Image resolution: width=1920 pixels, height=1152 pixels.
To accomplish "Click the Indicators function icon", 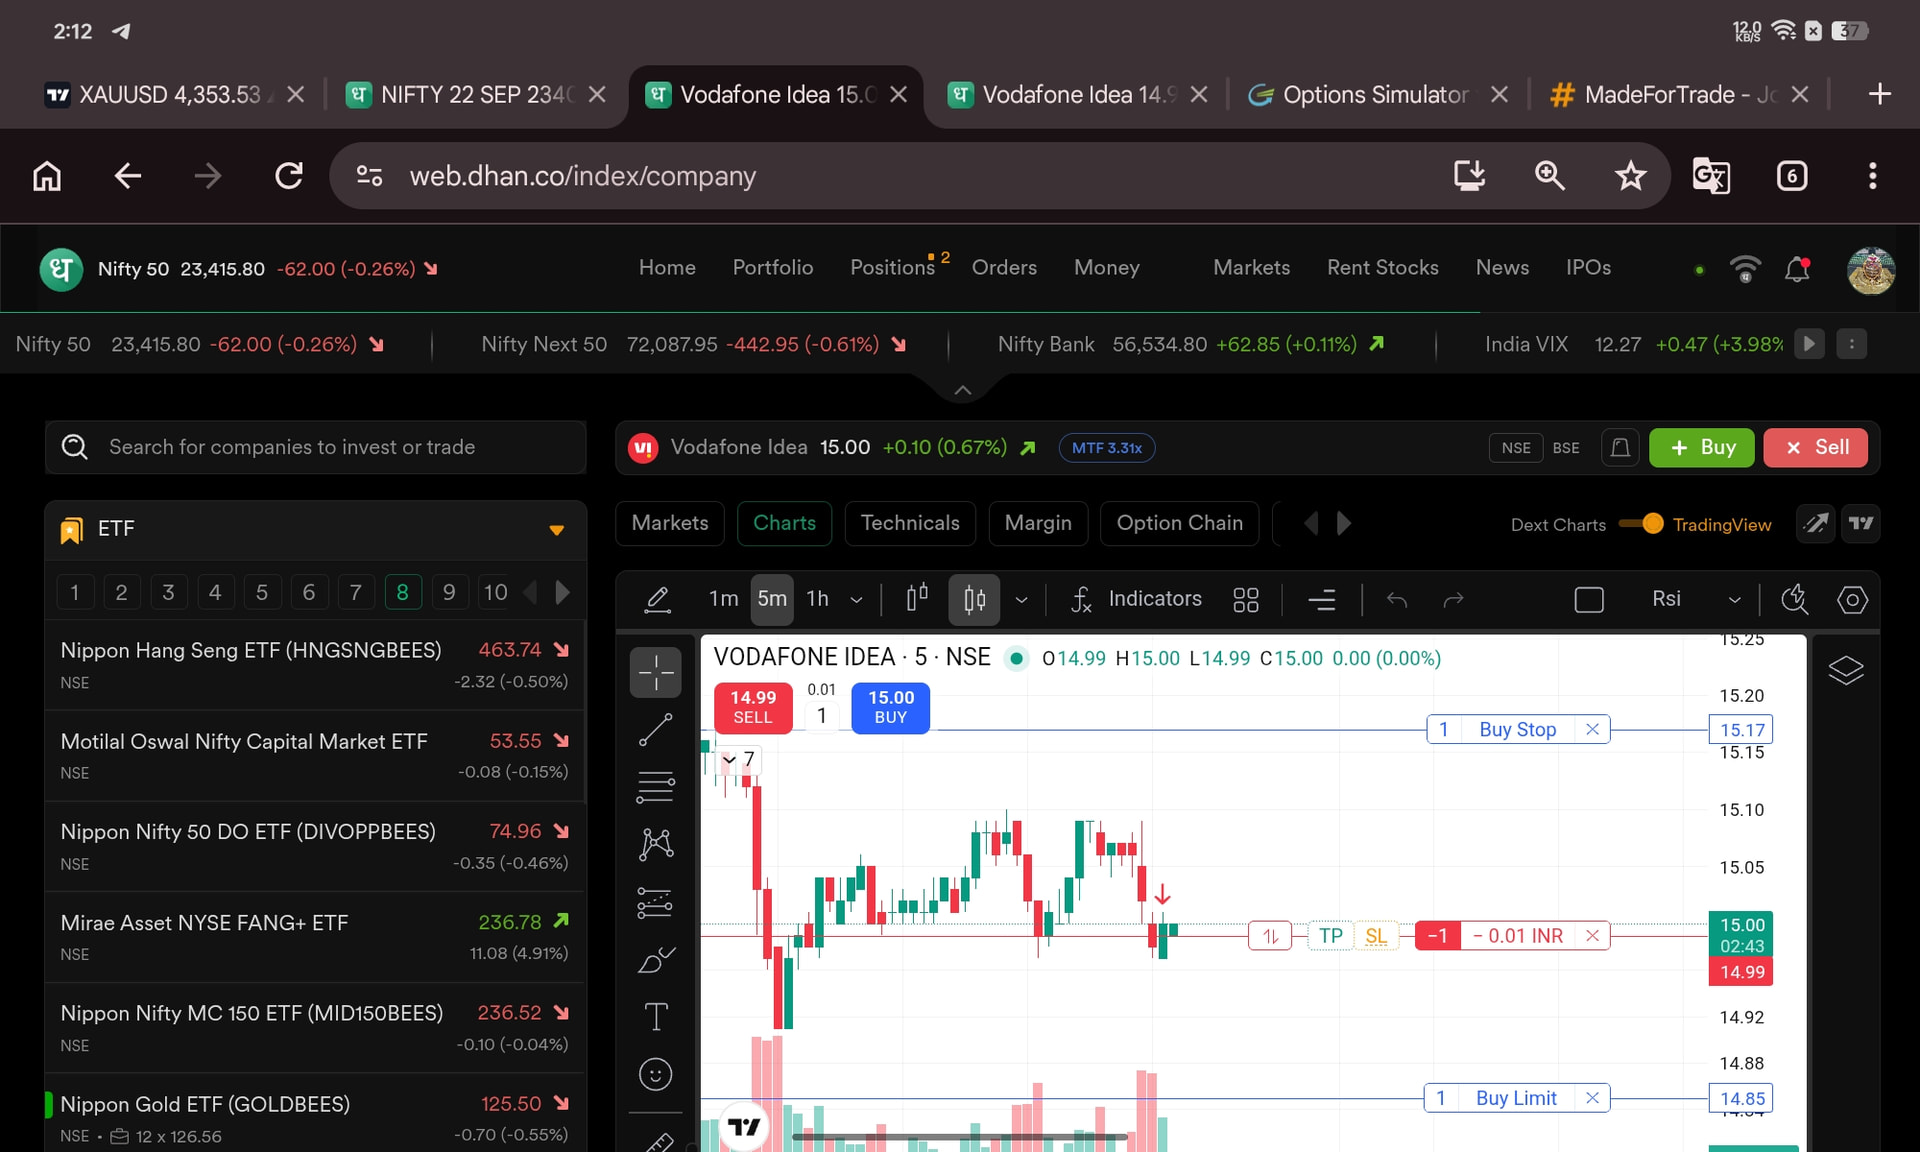I will tap(1081, 599).
